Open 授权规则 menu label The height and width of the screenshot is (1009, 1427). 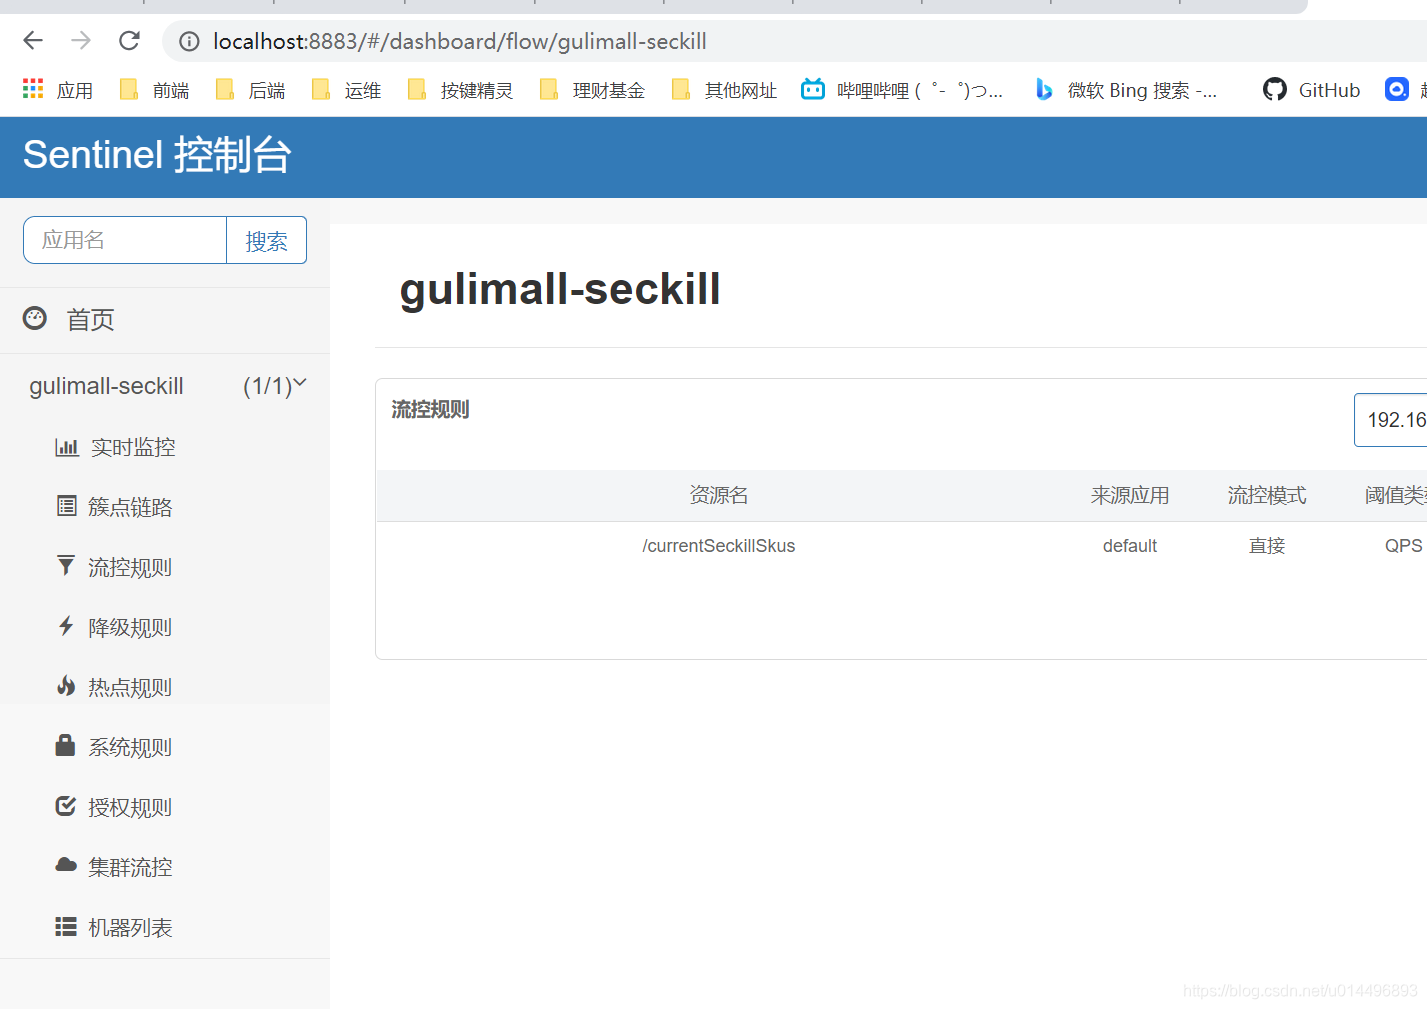[130, 807]
